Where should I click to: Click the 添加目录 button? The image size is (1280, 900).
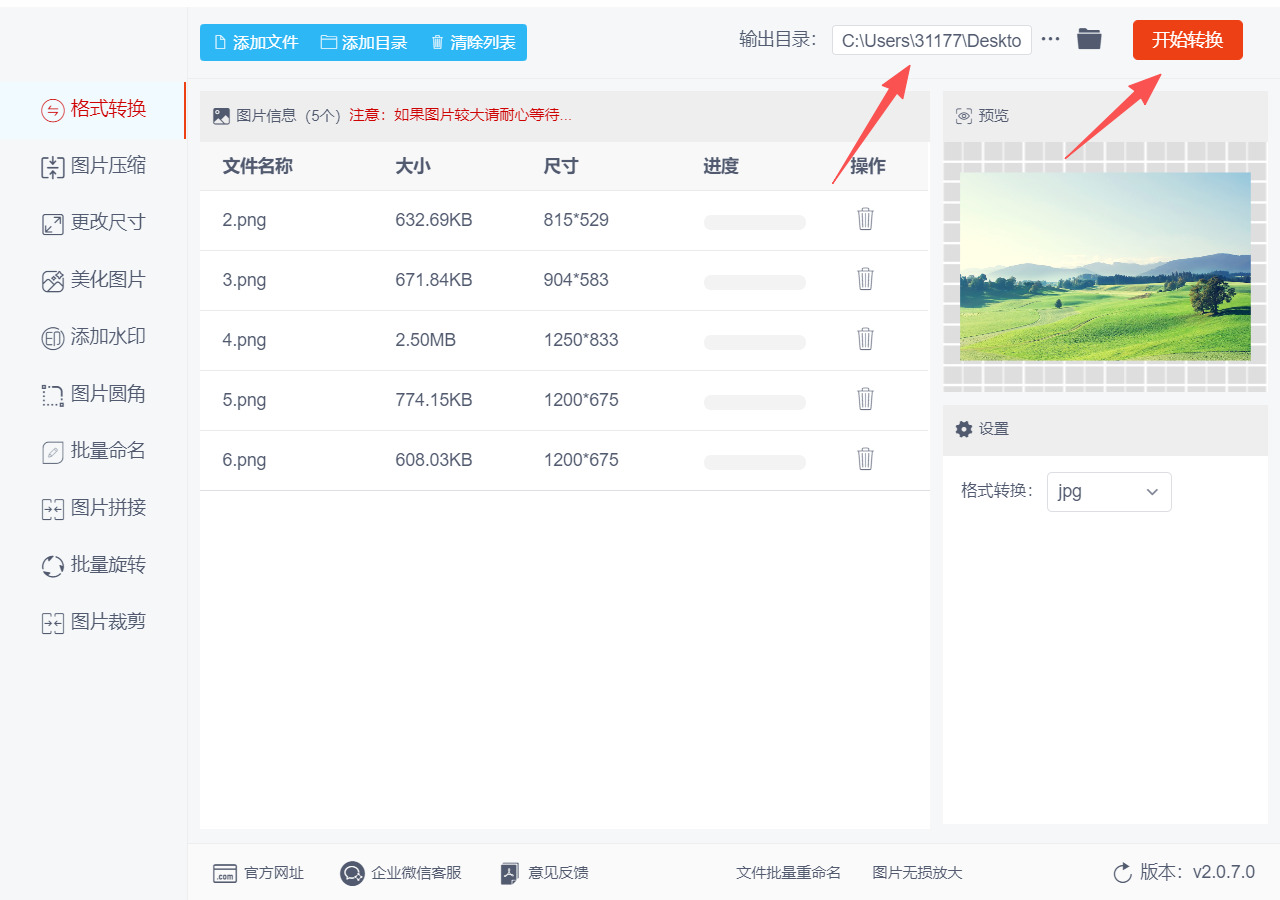coord(364,43)
